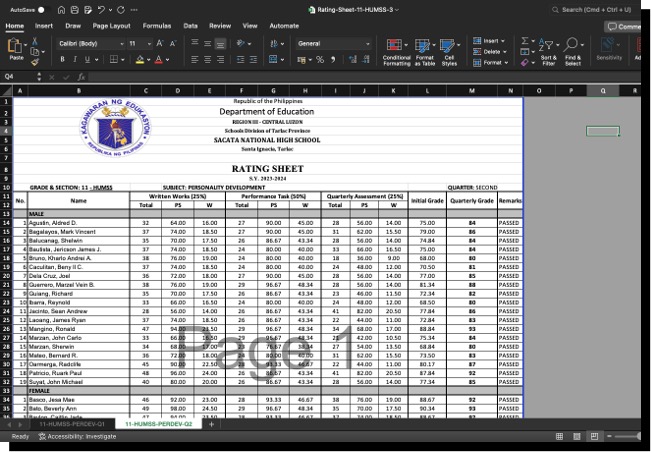Increase font size with large A icon
The width and height of the screenshot is (651, 452).
click(160, 43)
